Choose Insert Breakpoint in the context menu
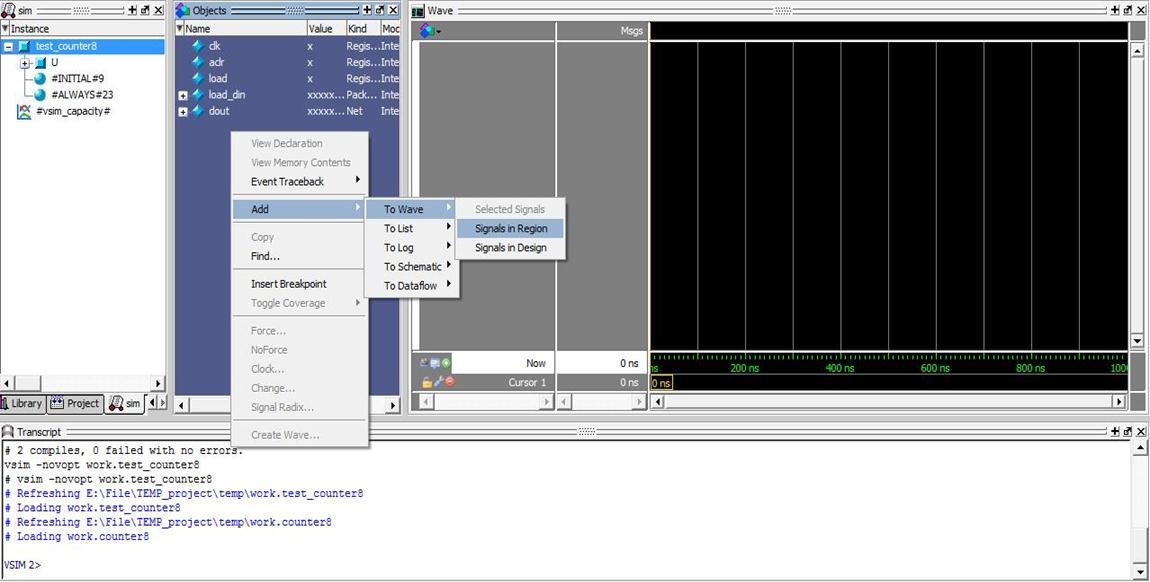Viewport: 1150px width, 582px height. coord(299,284)
